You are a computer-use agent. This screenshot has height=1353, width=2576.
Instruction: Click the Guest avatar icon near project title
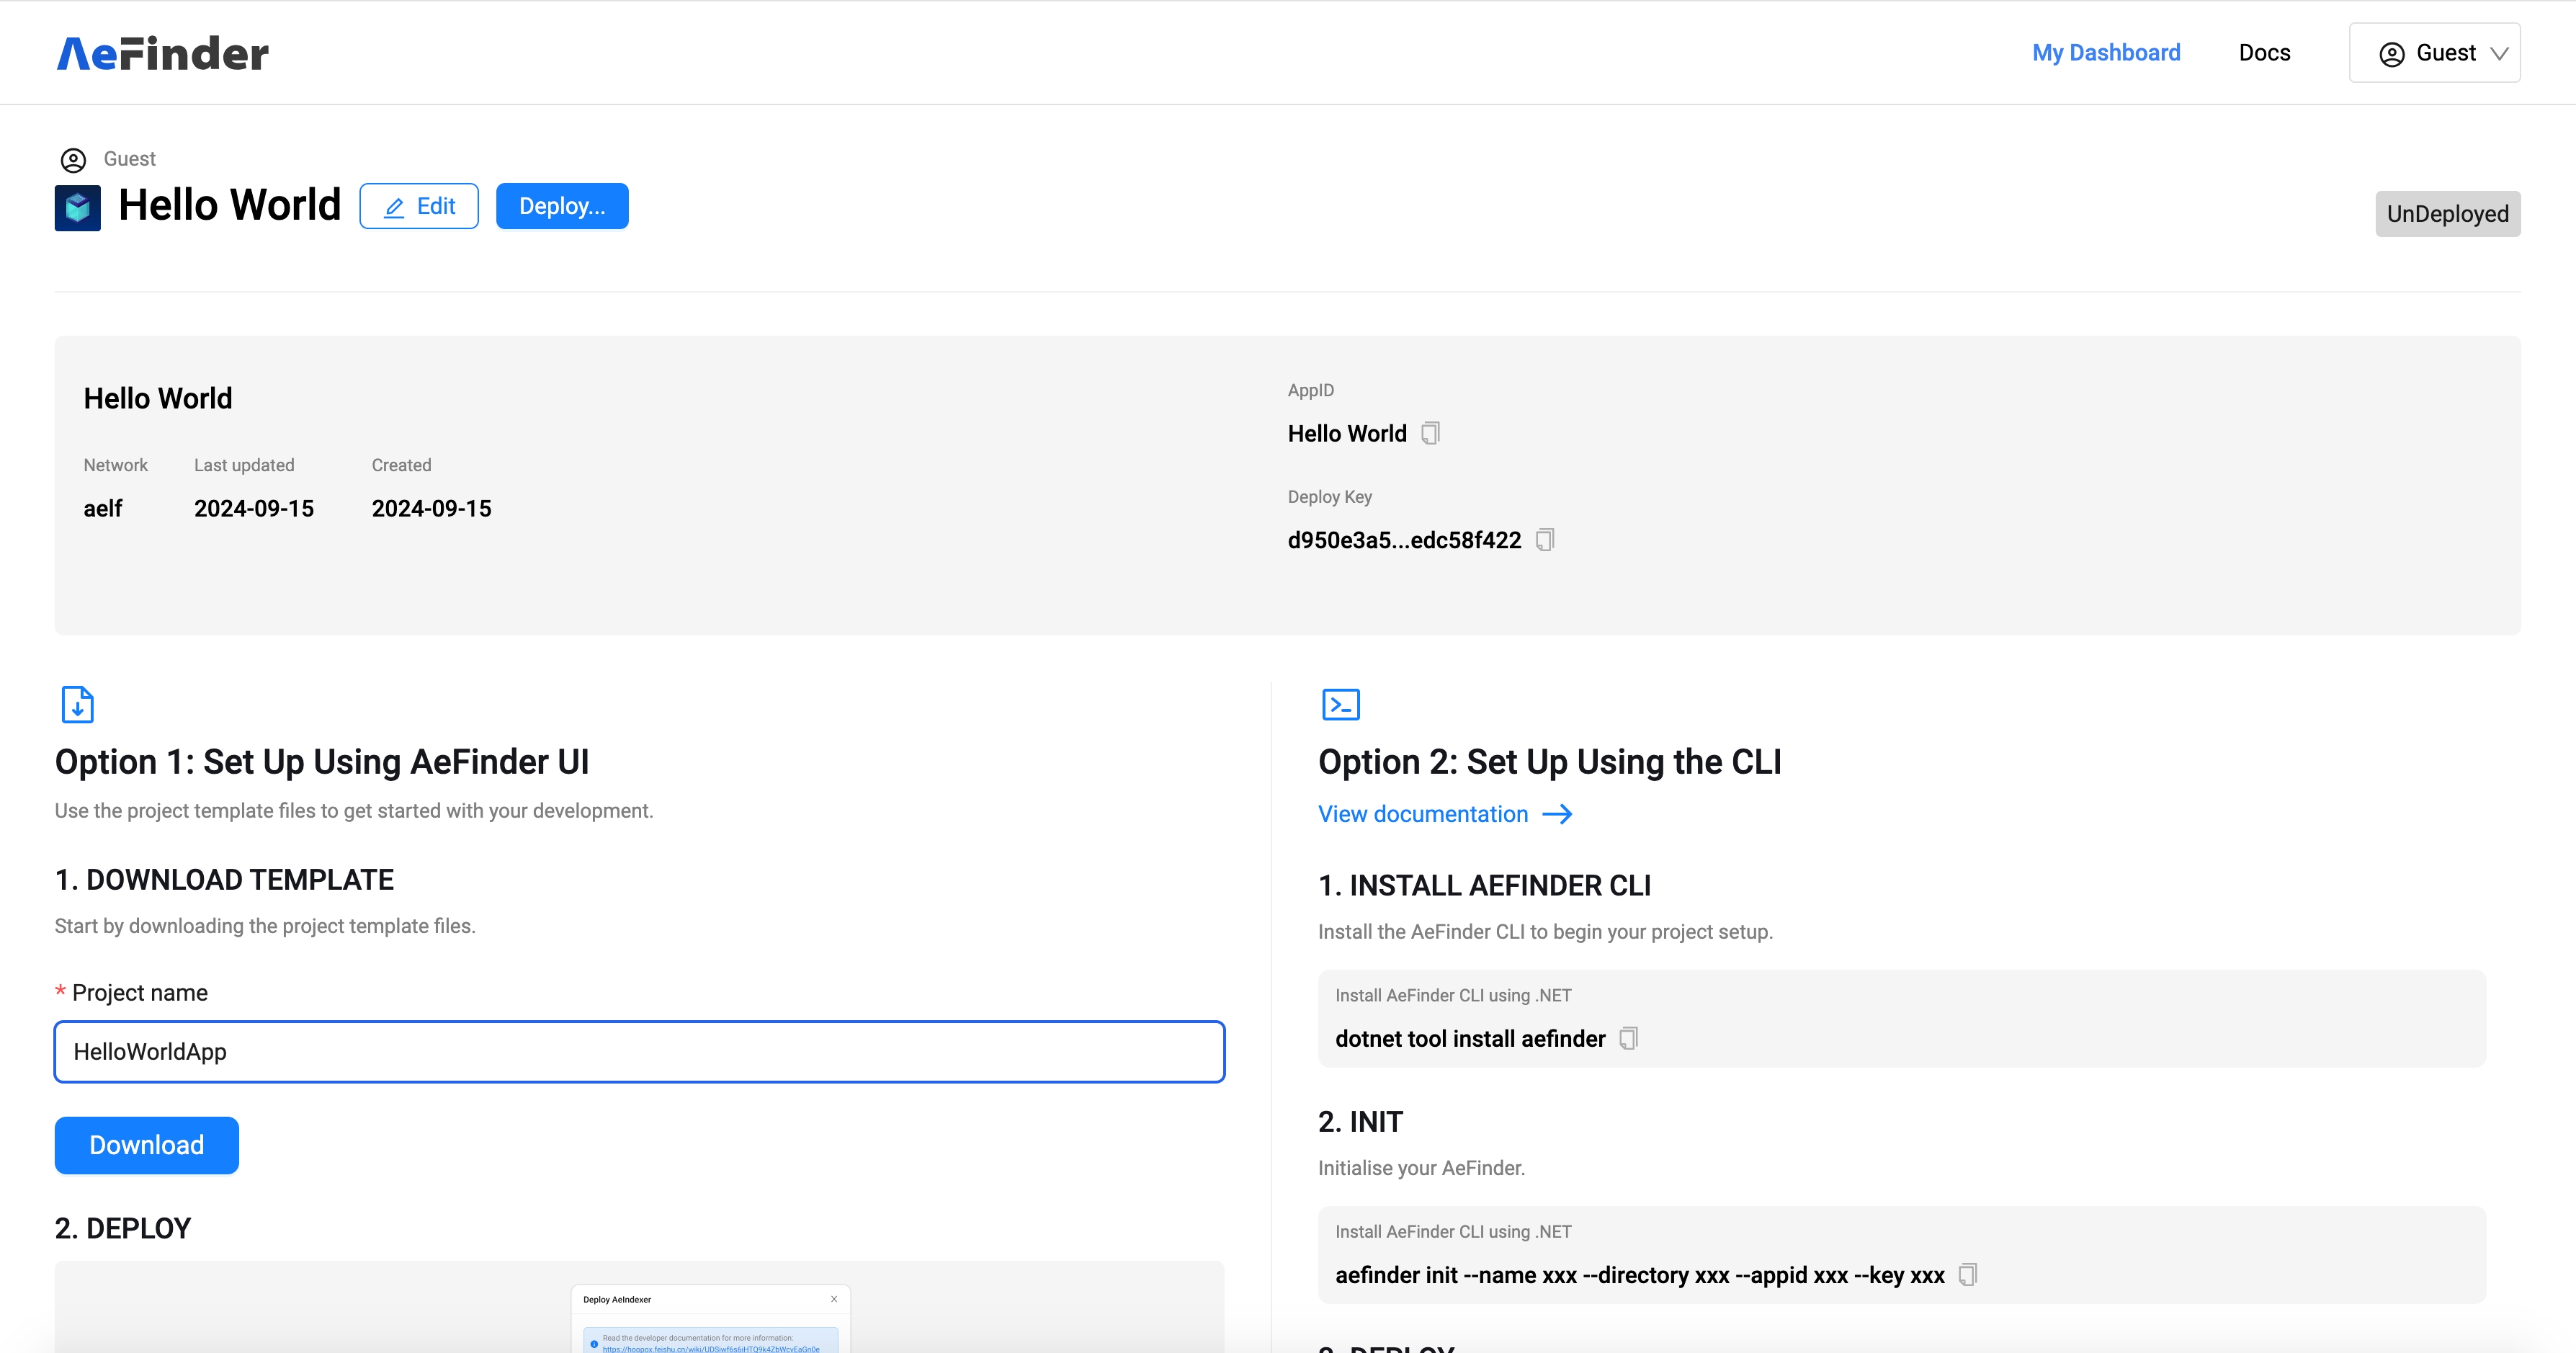pos(73,159)
